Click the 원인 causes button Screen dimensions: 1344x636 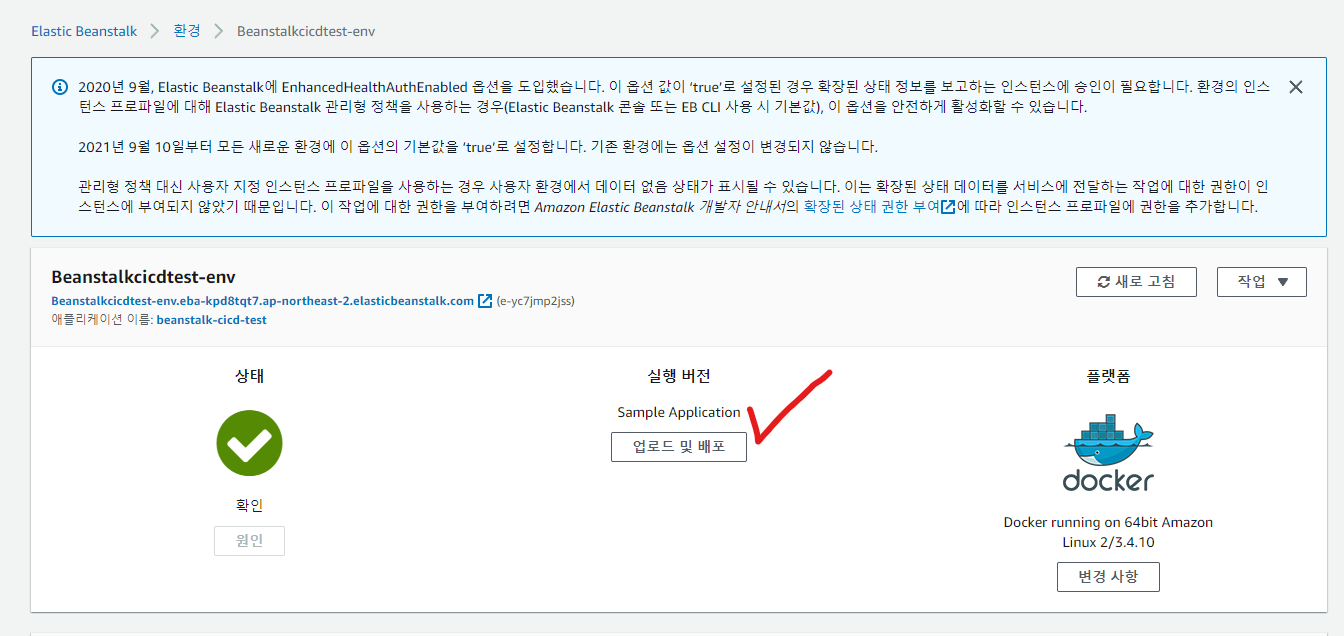tap(249, 541)
